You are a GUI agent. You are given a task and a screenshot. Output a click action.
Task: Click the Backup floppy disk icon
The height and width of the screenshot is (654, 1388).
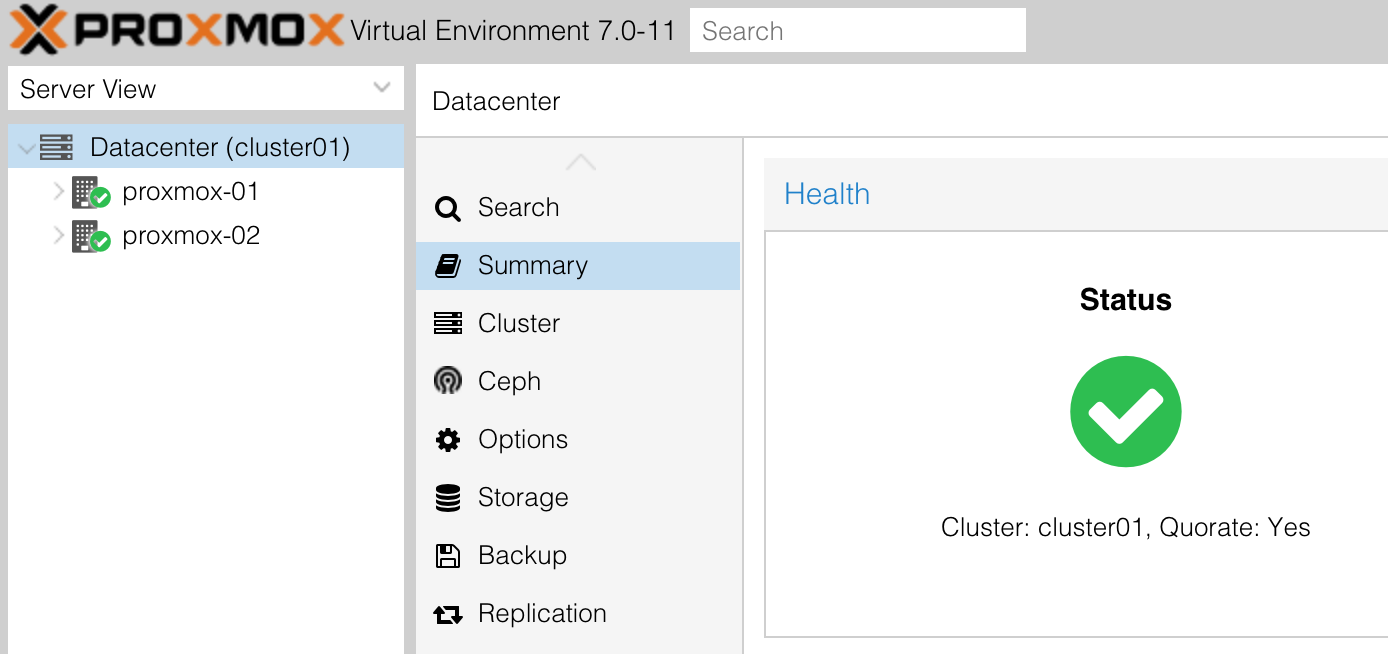point(447,556)
